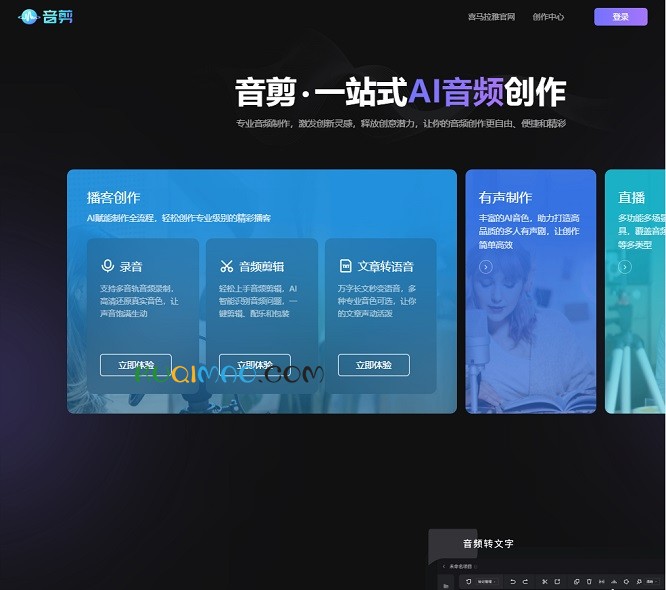Viewport: 666px width, 590px height.
Task: Click the document icon beside 文章转语音
Action: click(346, 266)
